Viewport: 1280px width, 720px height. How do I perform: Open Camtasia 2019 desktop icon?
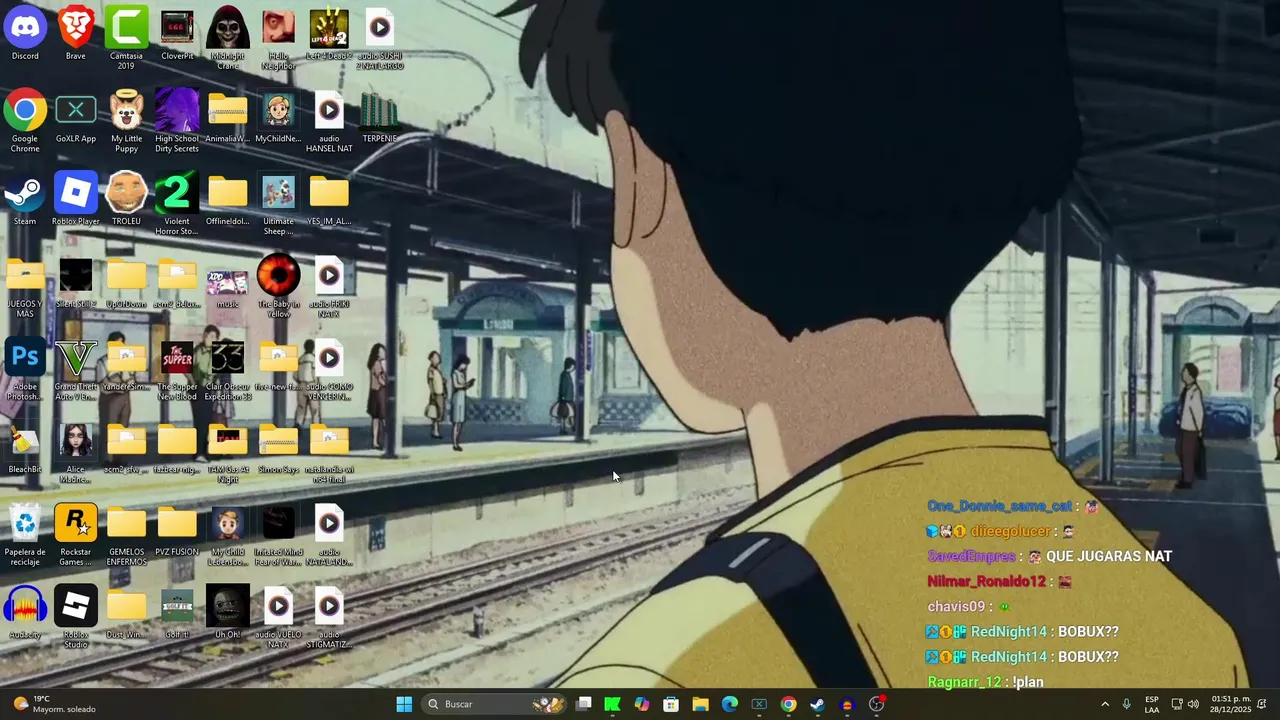tap(126, 38)
